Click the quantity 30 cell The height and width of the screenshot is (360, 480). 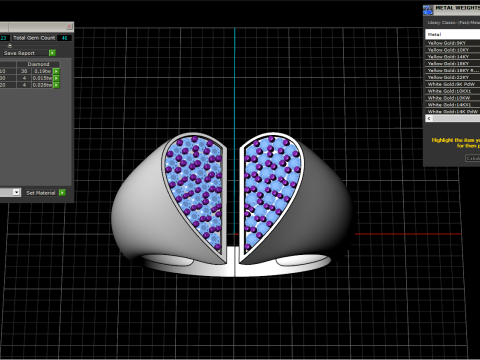[x=24, y=71]
